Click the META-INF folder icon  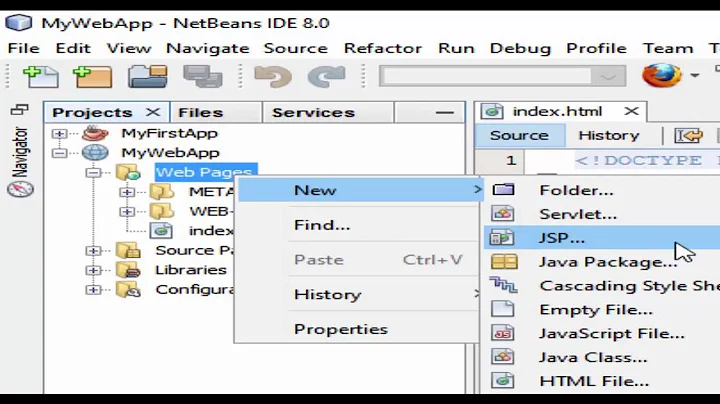(x=162, y=191)
